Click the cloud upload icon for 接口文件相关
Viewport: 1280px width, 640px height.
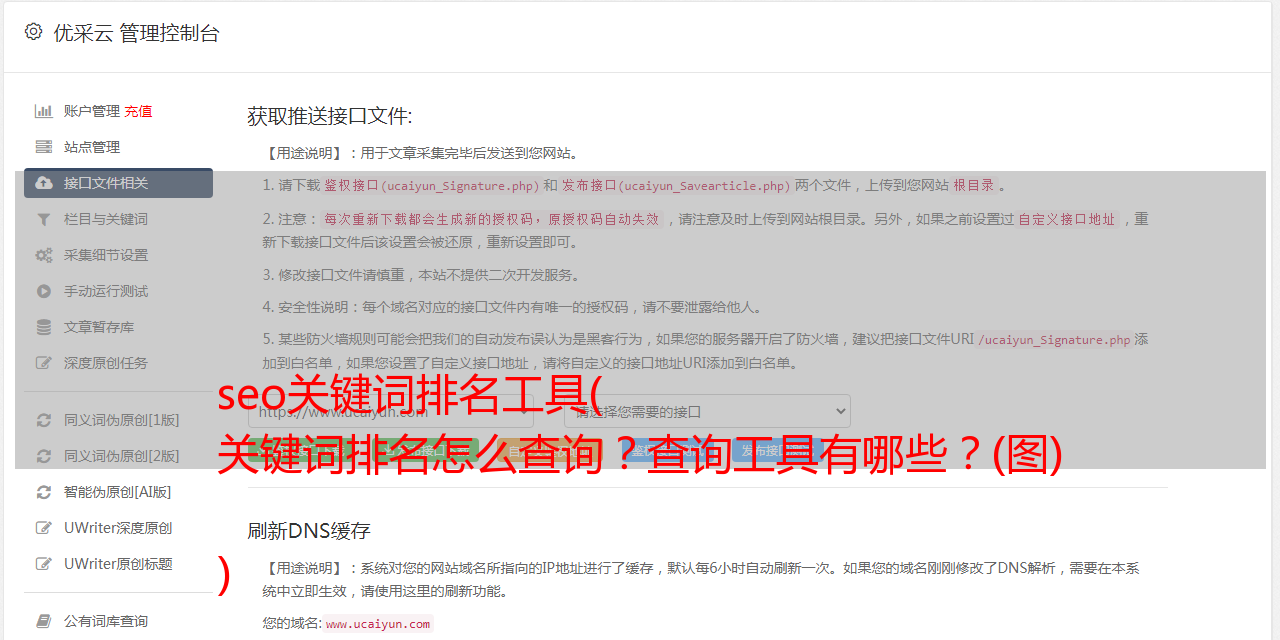[44, 183]
